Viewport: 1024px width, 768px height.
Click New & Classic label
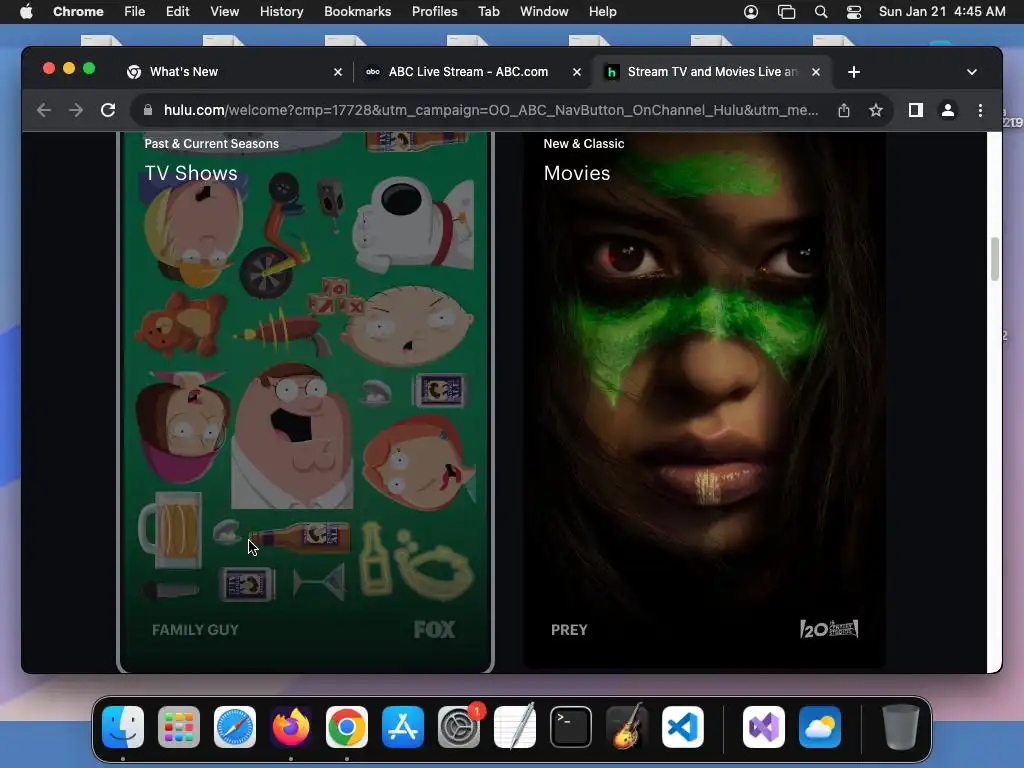[x=584, y=144]
